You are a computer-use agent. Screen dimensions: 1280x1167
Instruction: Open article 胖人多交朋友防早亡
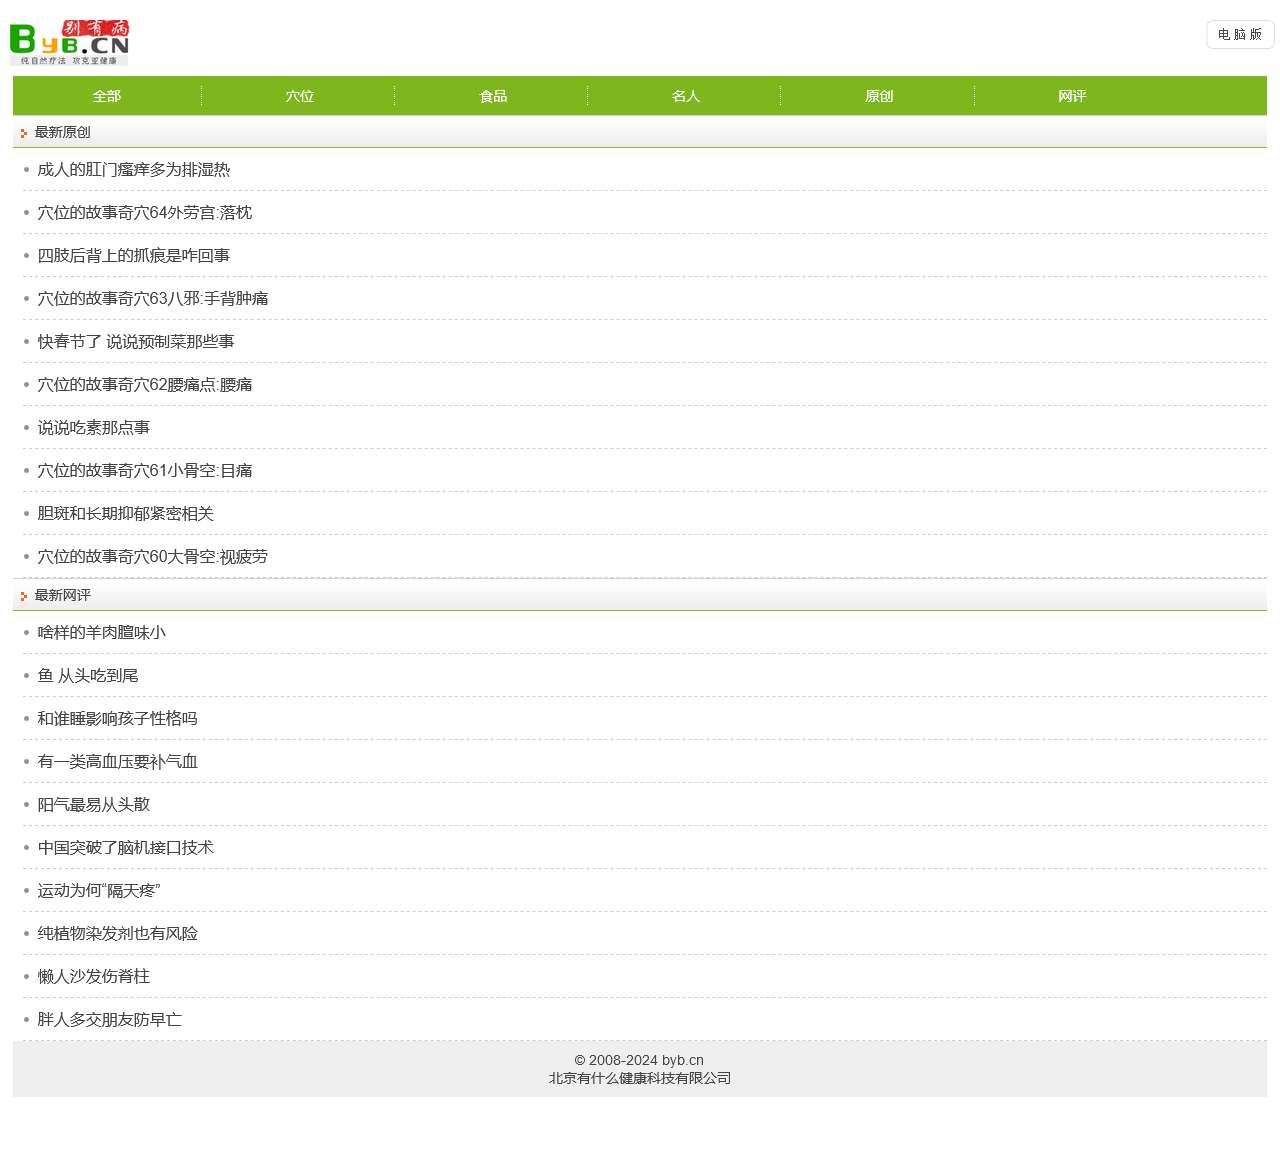point(110,1020)
